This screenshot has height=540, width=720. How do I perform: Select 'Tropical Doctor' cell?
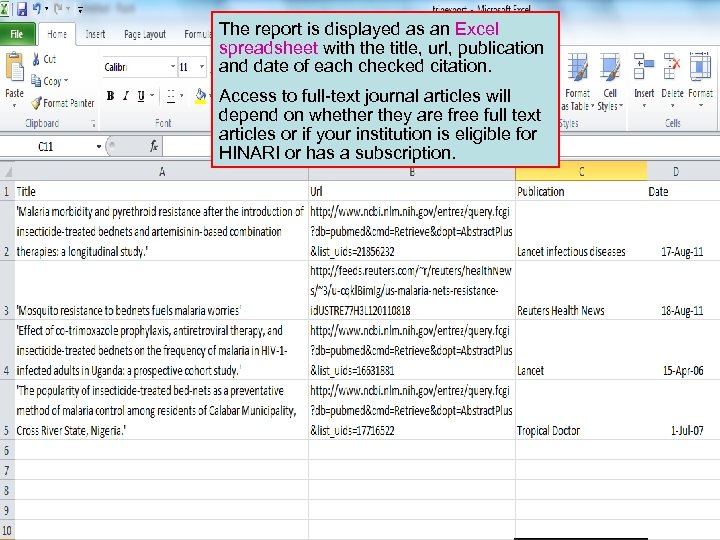click(x=581, y=410)
